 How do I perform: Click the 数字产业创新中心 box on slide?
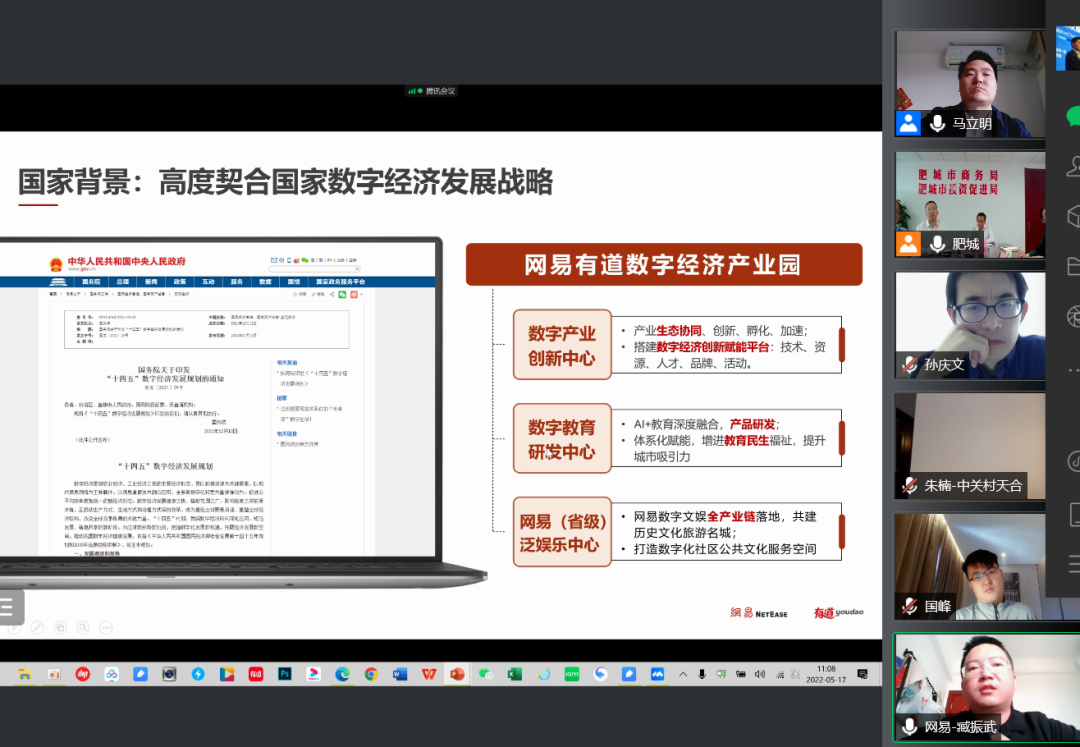pos(562,345)
